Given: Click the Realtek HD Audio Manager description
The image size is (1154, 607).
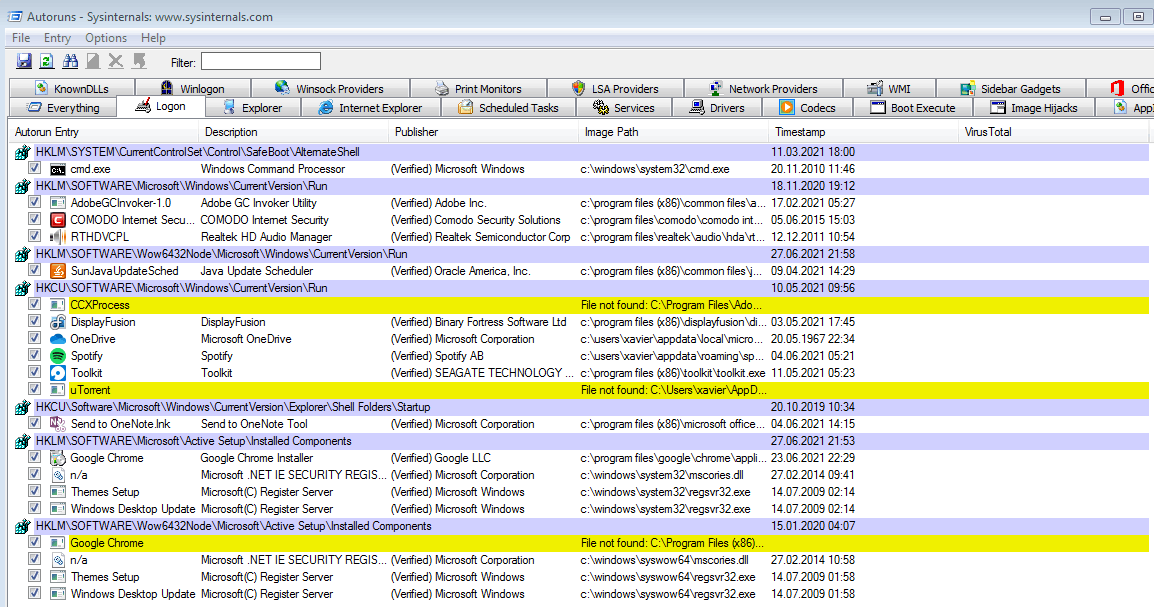Looking at the screenshot, I should tap(266, 237).
